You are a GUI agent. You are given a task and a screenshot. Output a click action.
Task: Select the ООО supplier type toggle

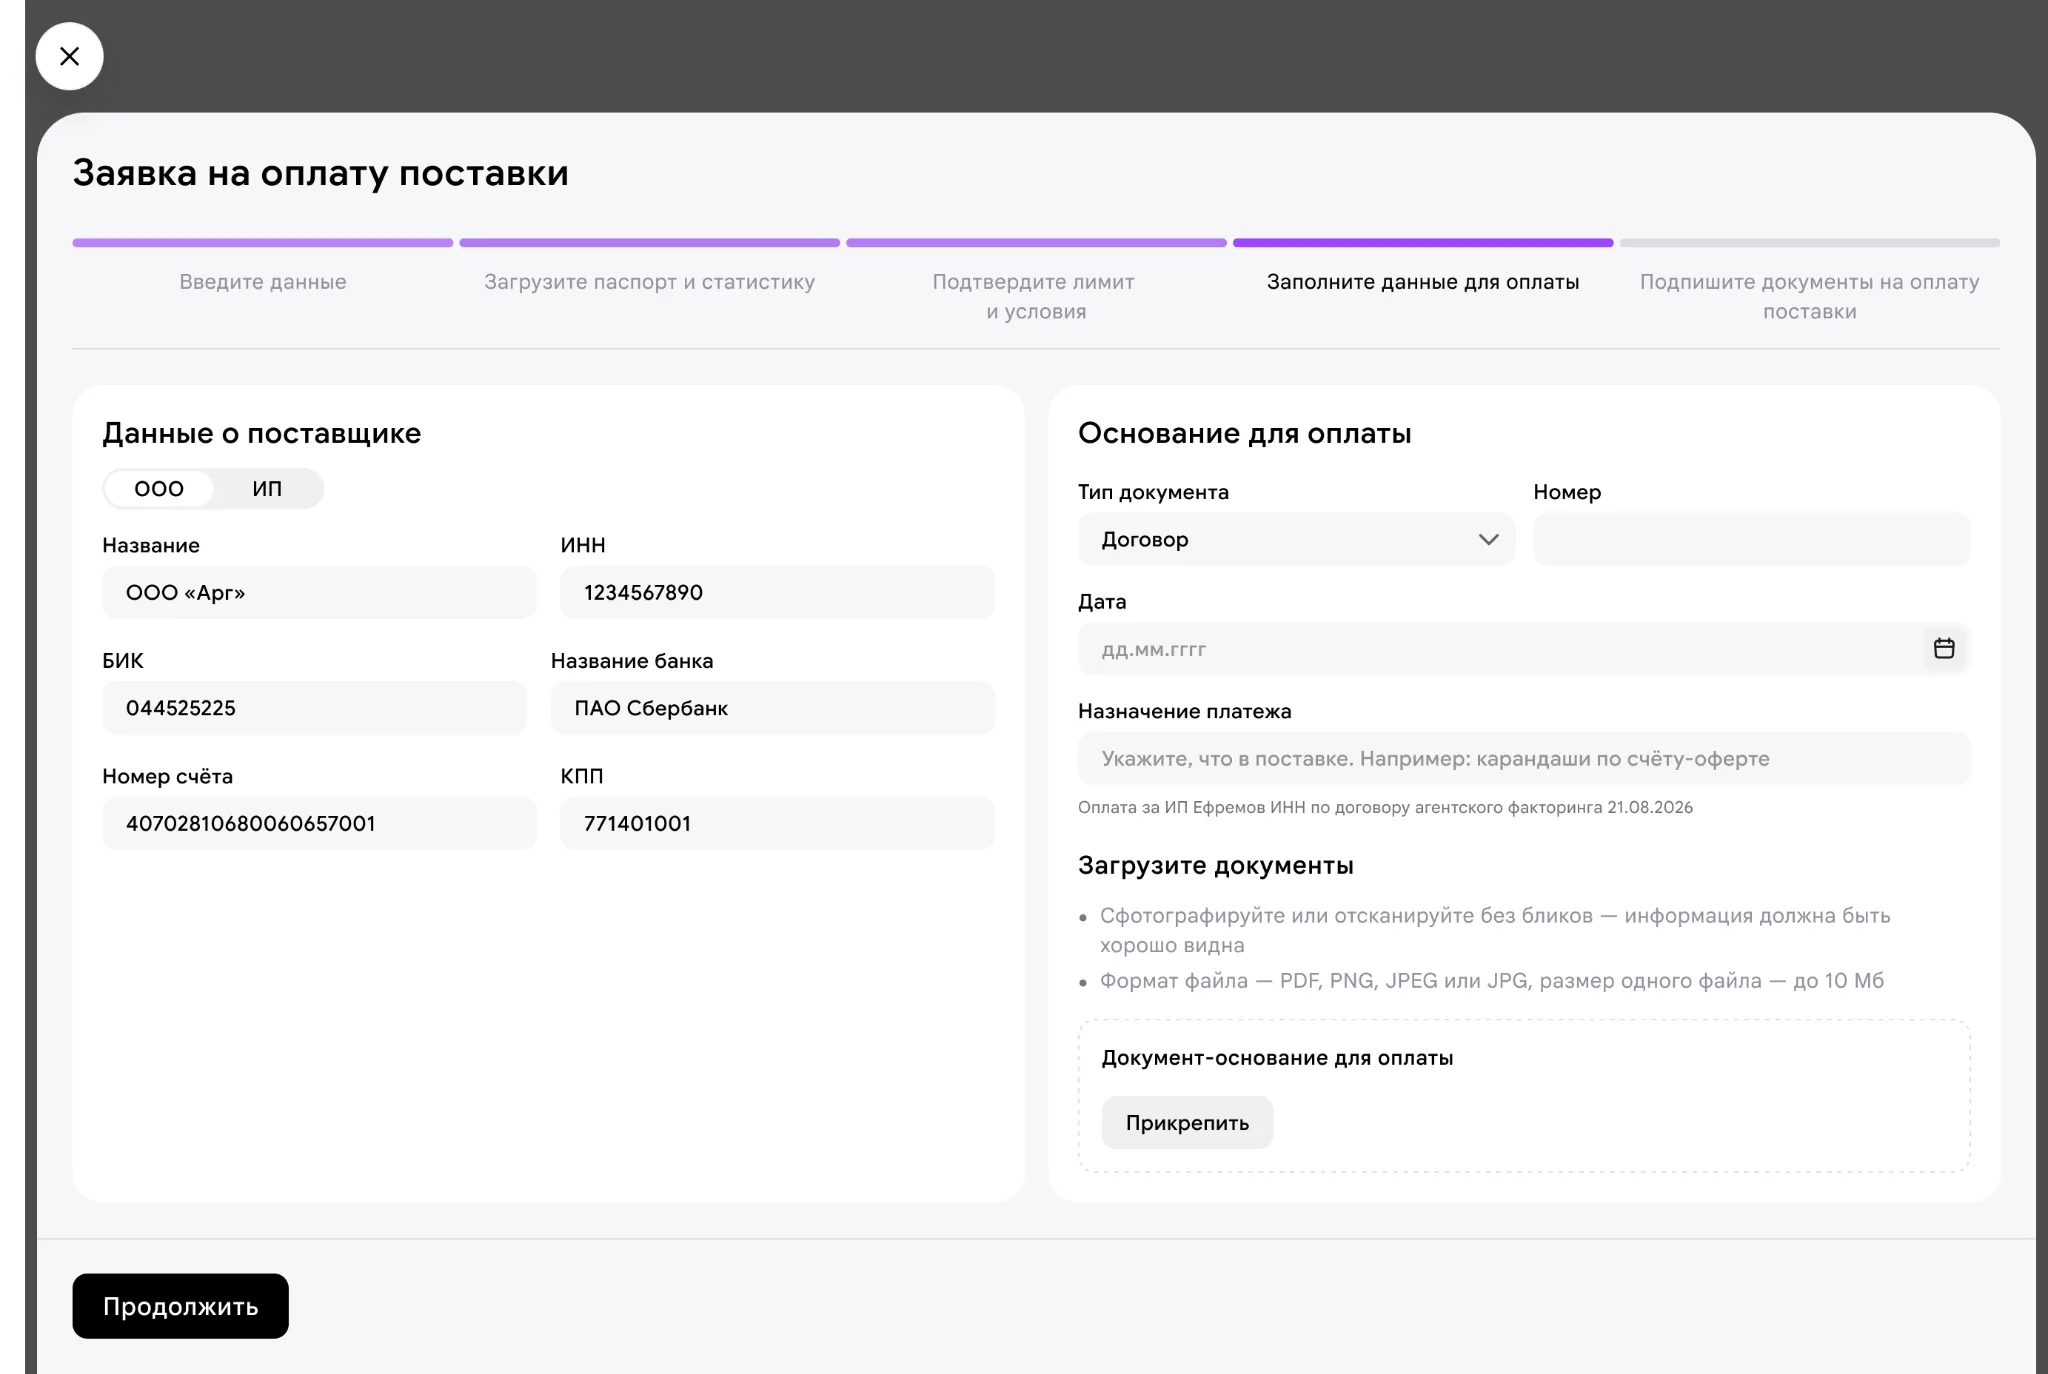pos(159,489)
